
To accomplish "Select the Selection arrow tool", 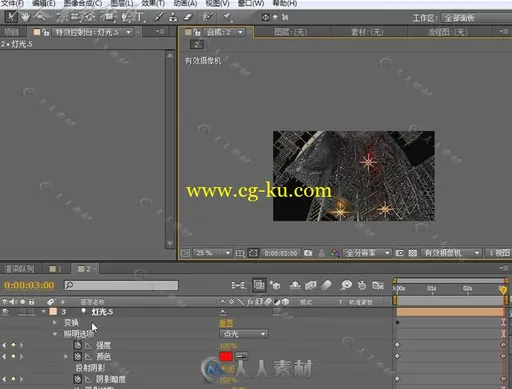I will coord(11,17).
